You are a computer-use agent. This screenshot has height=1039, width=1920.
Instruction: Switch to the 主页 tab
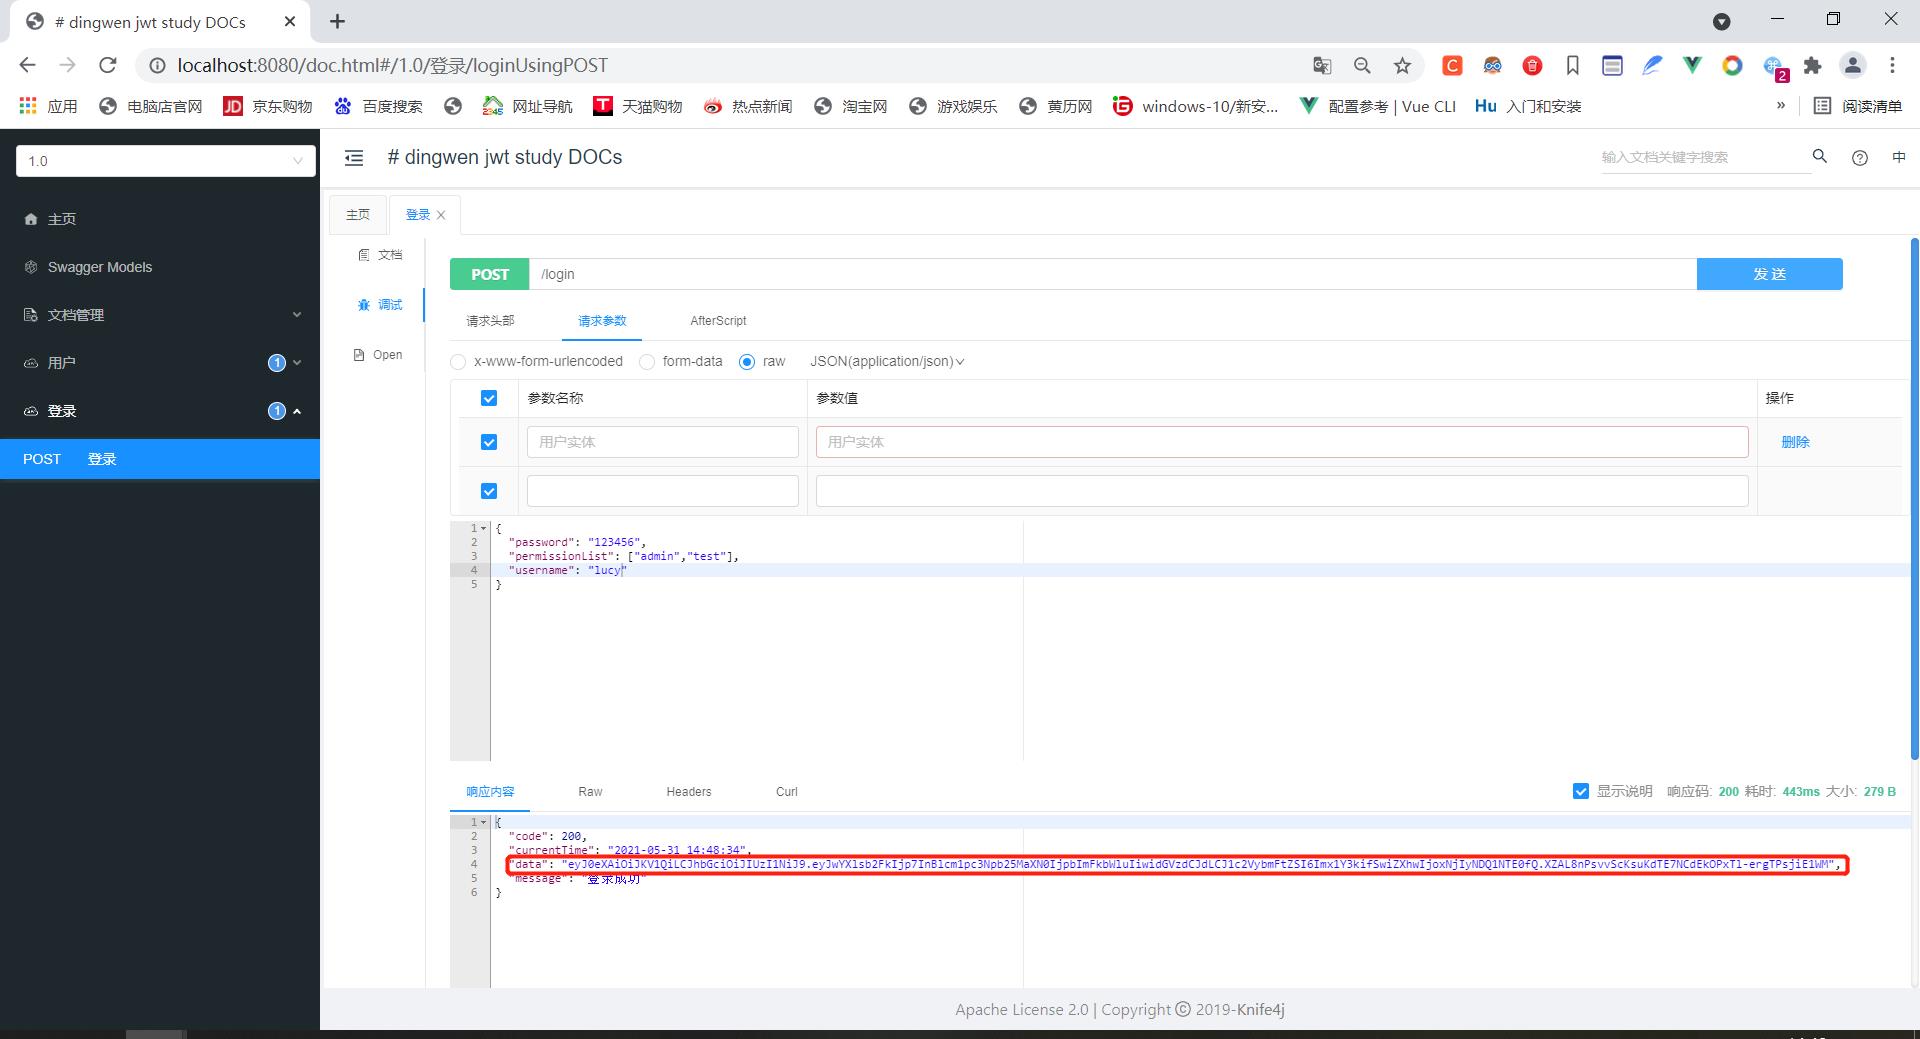pyautogui.click(x=358, y=215)
